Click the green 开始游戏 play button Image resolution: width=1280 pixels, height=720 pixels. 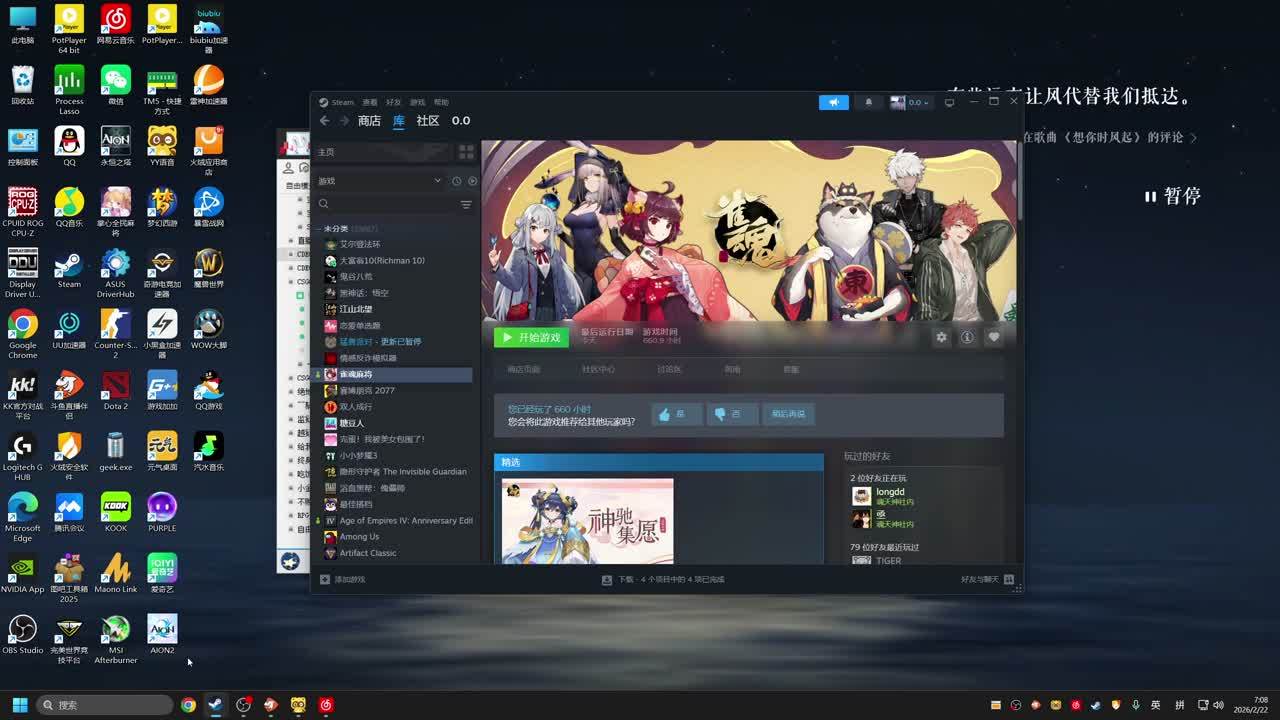coord(531,338)
